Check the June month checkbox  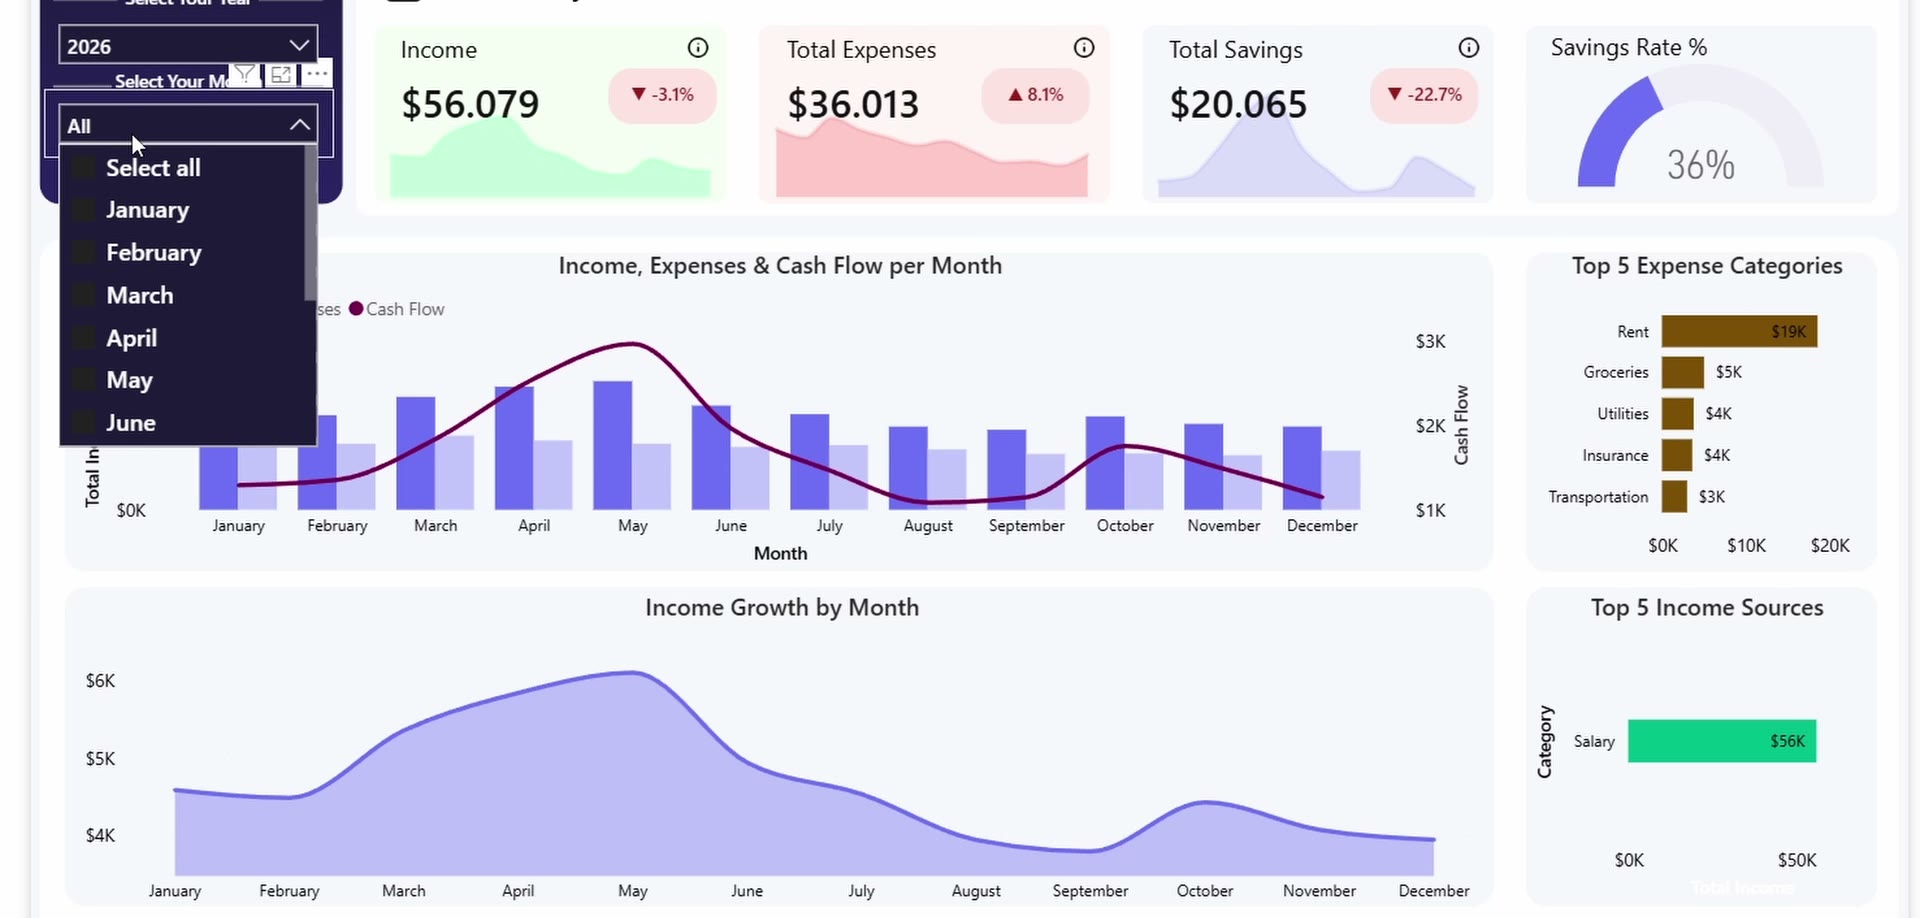click(x=84, y=423)
